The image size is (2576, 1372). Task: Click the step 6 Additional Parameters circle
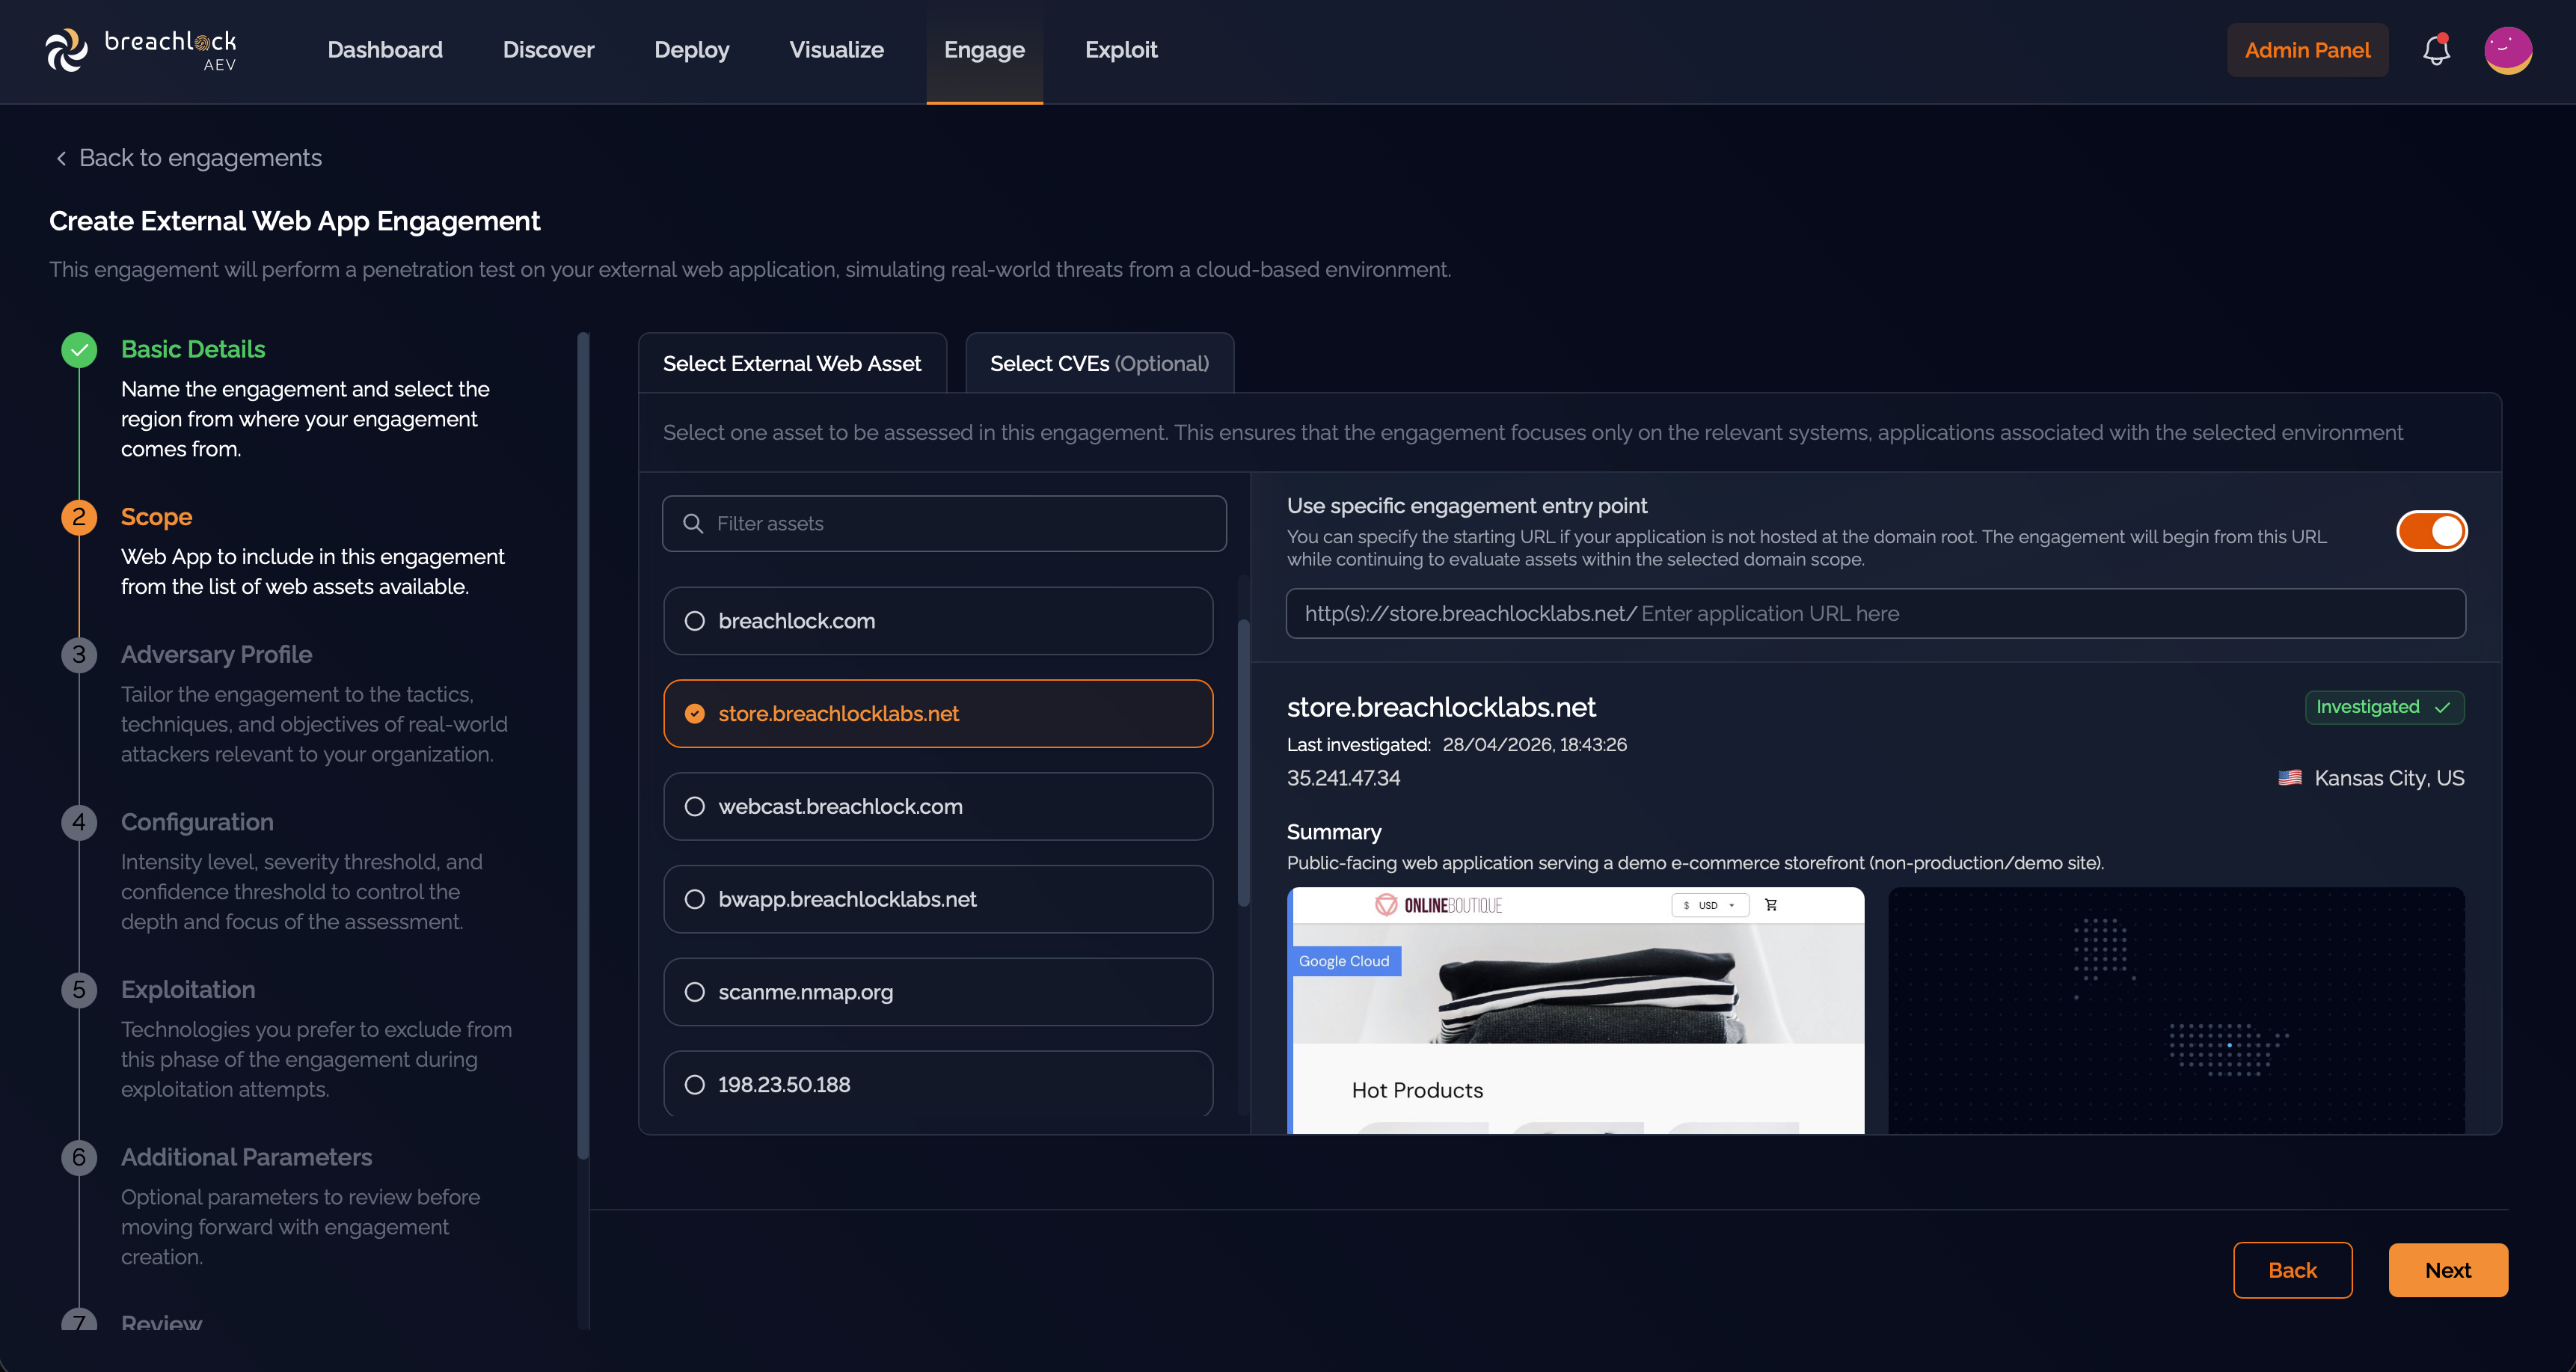(x=79, y=1157)
